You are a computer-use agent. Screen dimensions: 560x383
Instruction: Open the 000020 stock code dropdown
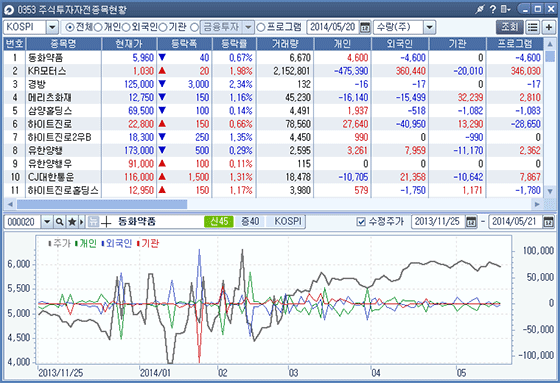(x=47, y=222)
